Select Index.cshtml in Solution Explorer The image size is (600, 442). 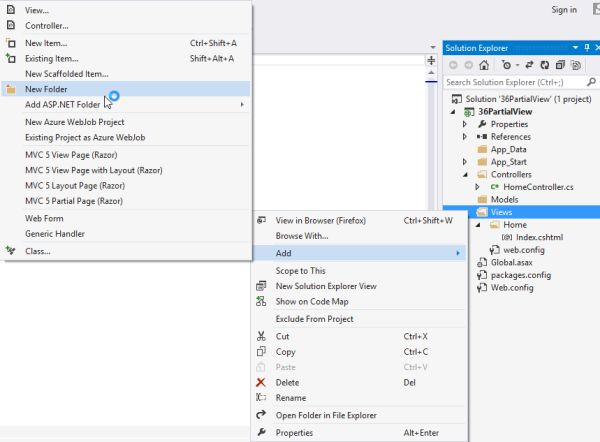coord(540,237)
